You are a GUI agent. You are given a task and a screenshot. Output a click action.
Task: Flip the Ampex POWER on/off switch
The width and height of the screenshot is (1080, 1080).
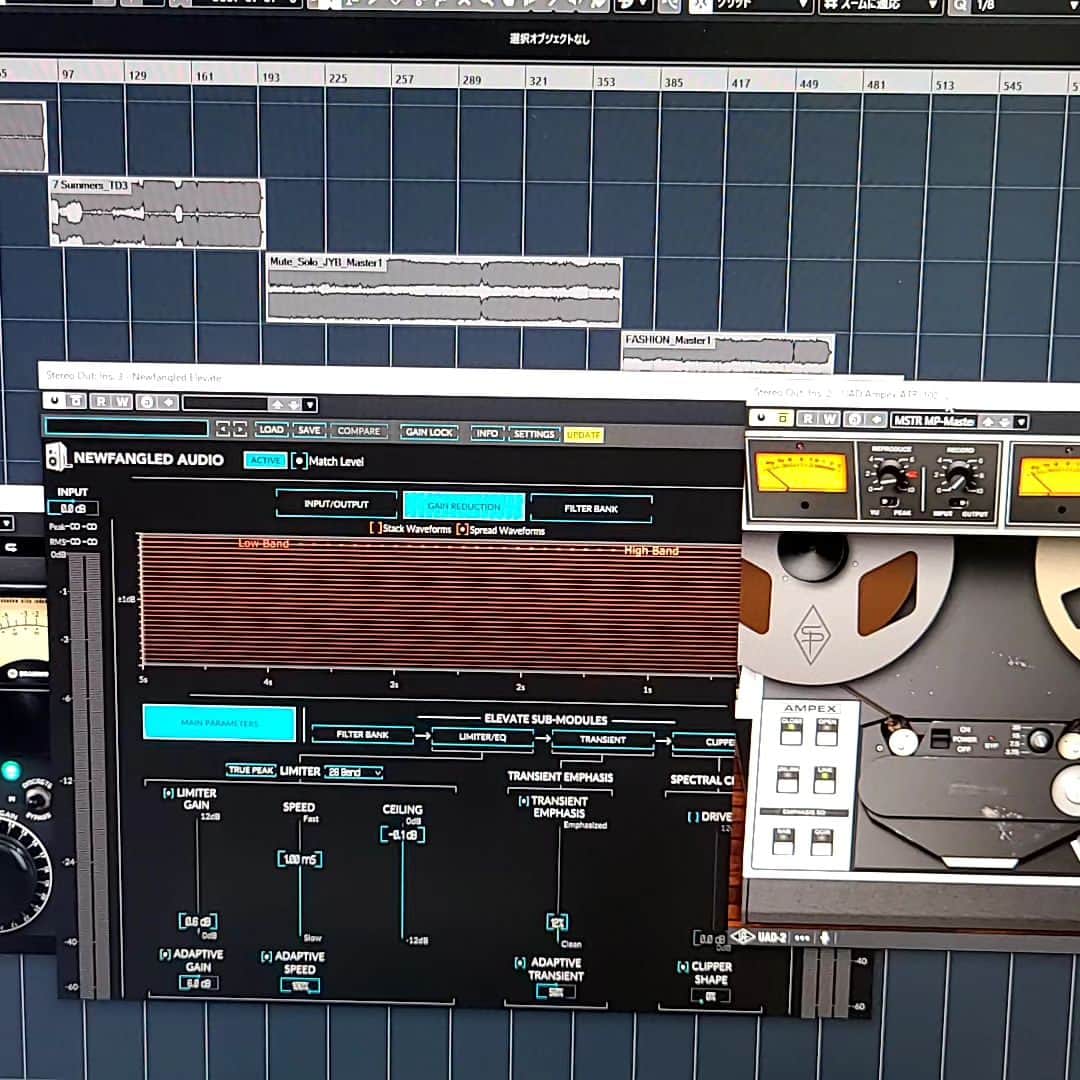(x=939, y=738)
